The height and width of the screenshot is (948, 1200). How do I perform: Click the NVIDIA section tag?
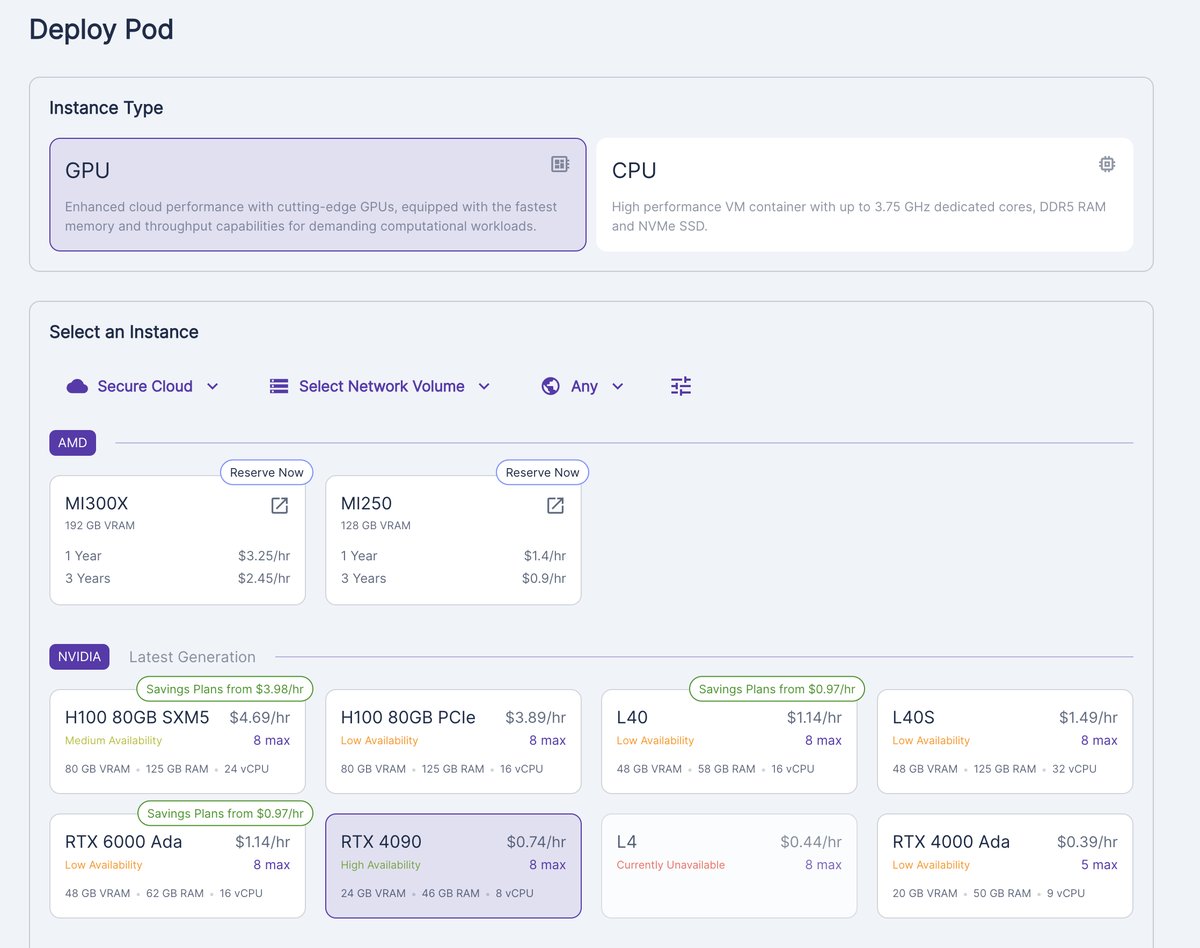pyautogui.click(x=79, y=657)
